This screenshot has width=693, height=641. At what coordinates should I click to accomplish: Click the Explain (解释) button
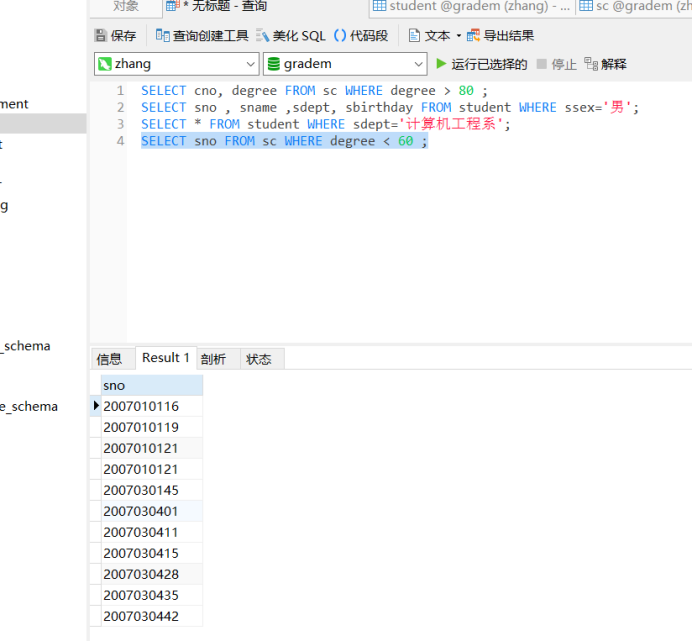pos(605,64)
